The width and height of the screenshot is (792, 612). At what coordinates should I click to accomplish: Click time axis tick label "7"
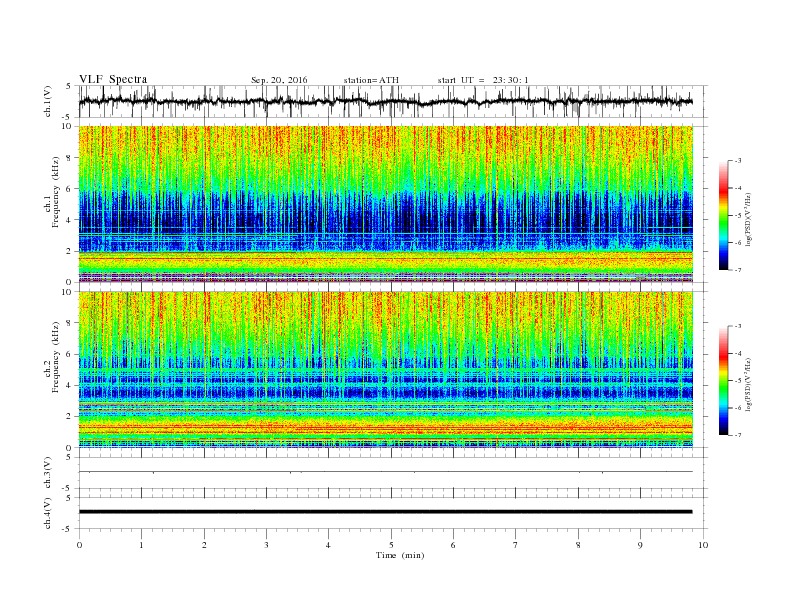point(516,545)
